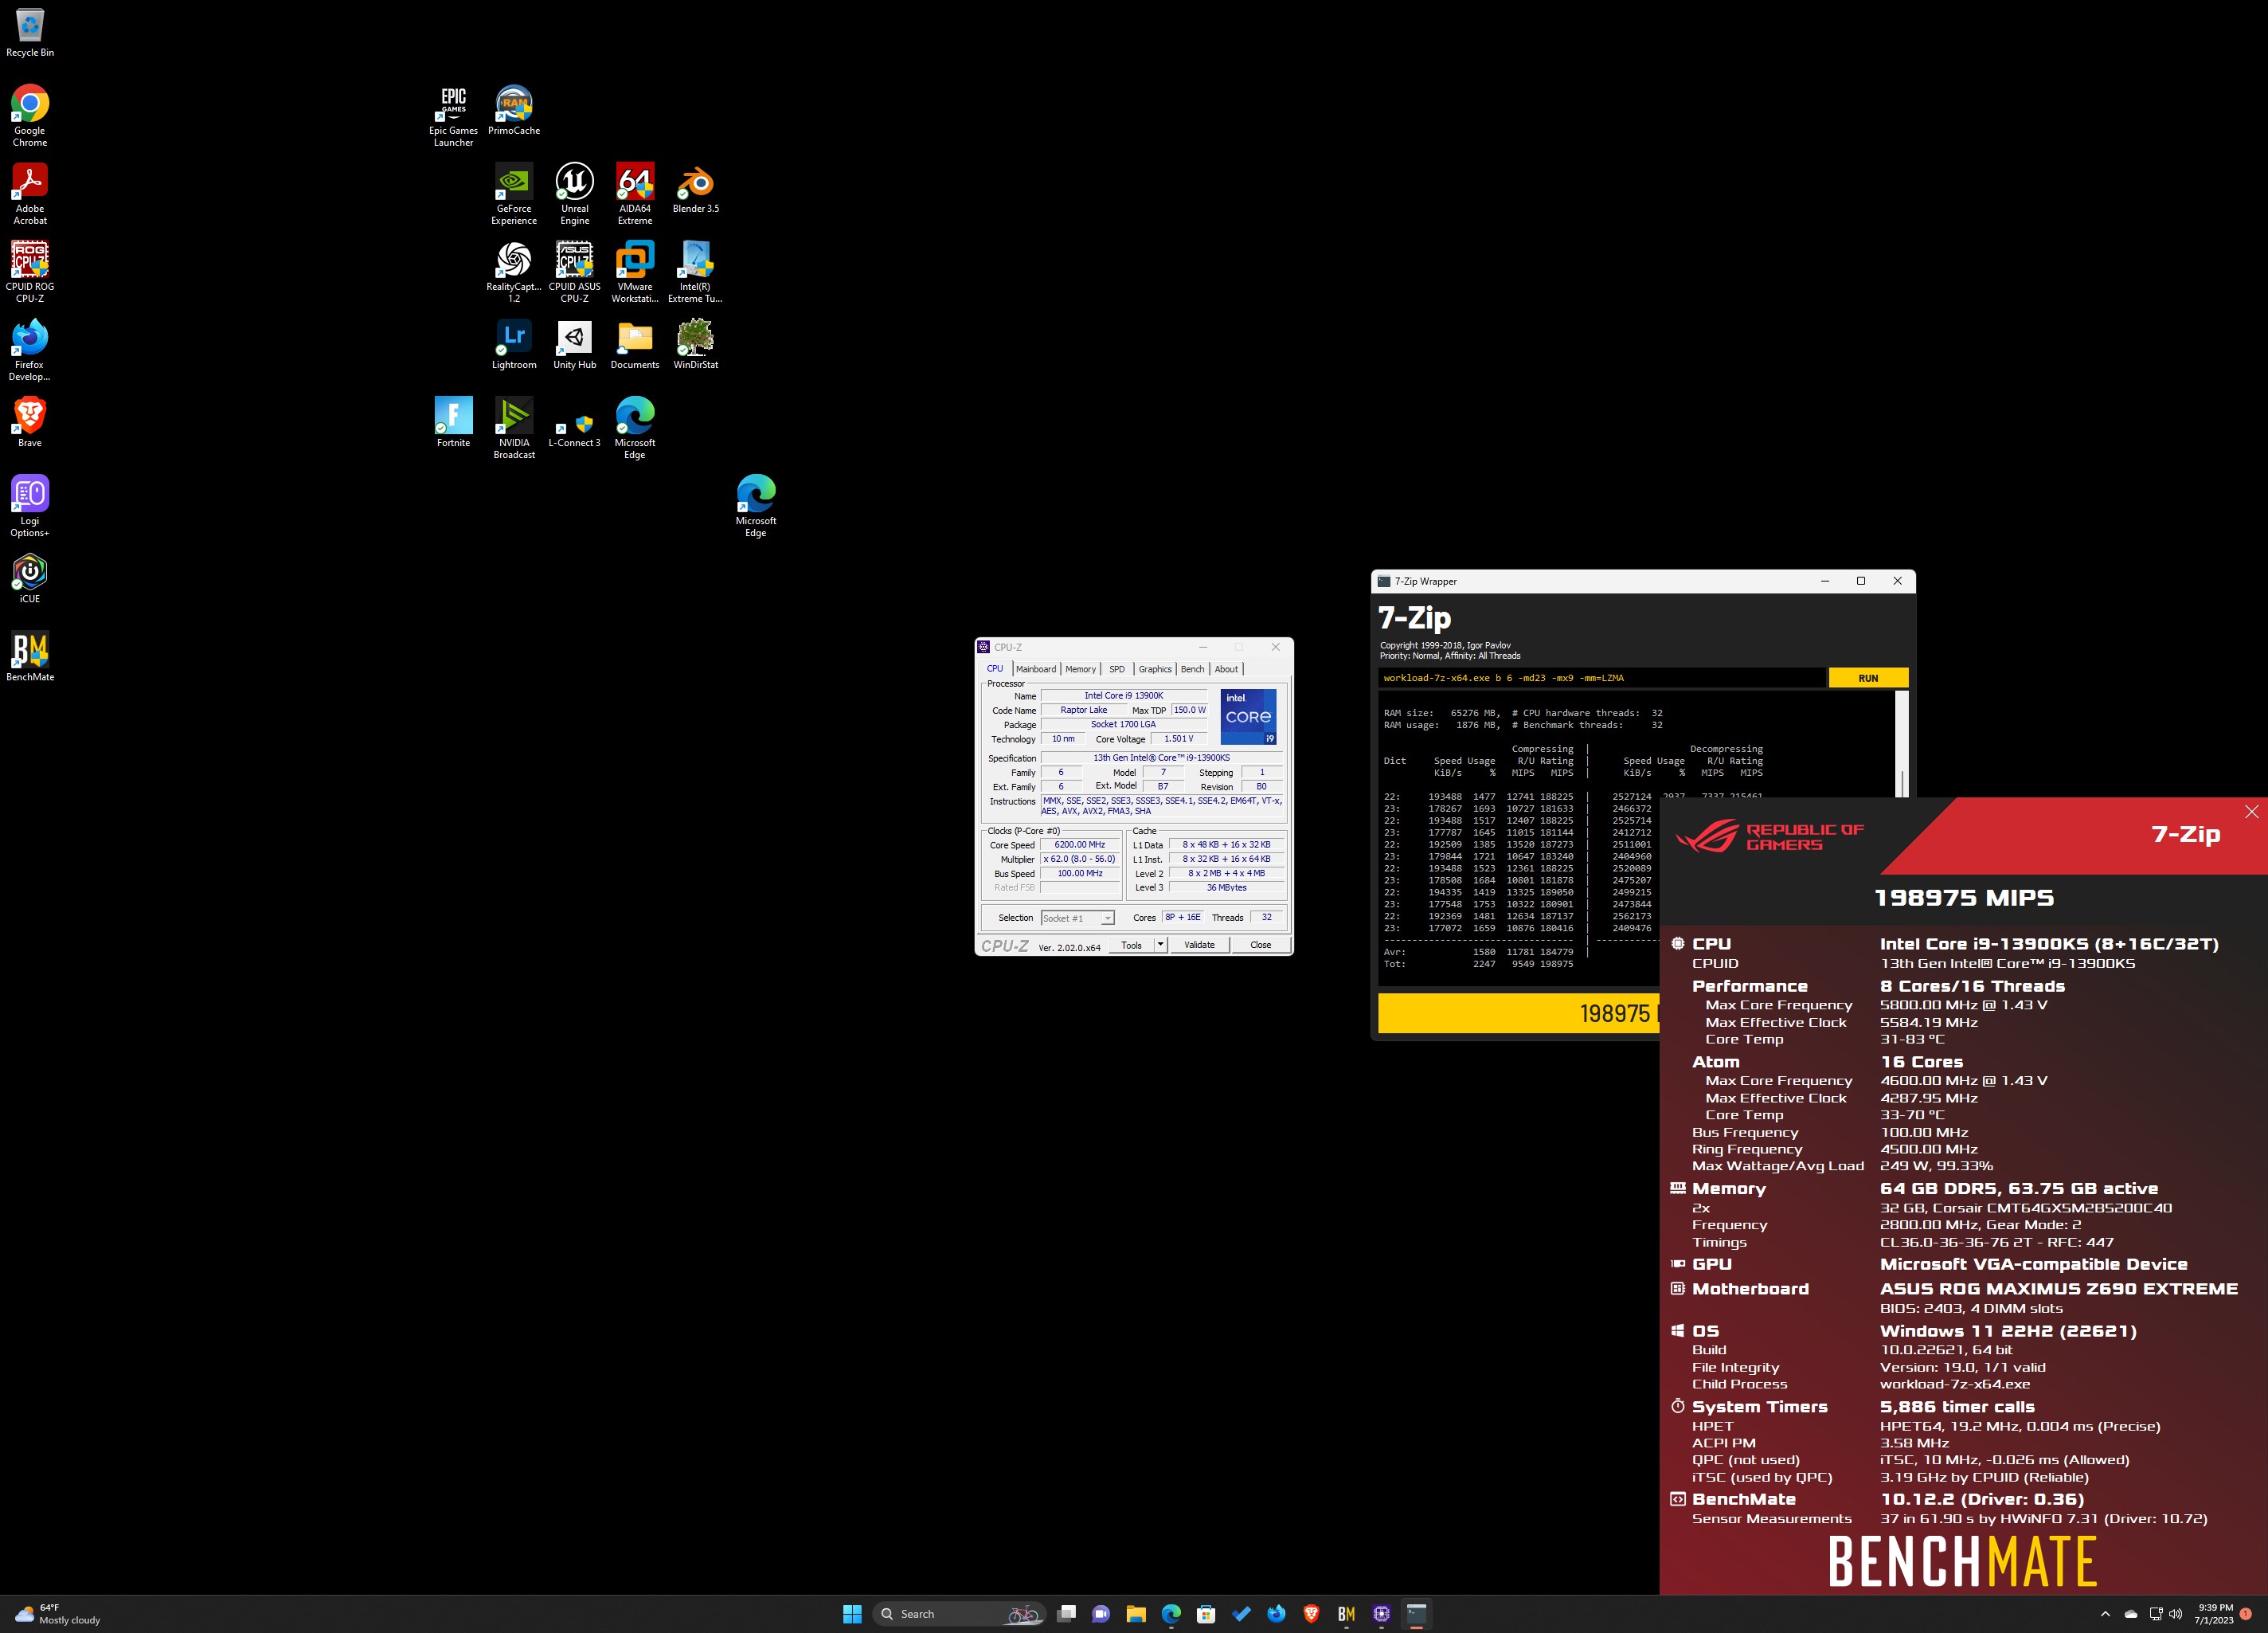Open the Graphics tab in CPU-Z
This screenshot has width=2268, height=1633.
tap(1155, 669)
